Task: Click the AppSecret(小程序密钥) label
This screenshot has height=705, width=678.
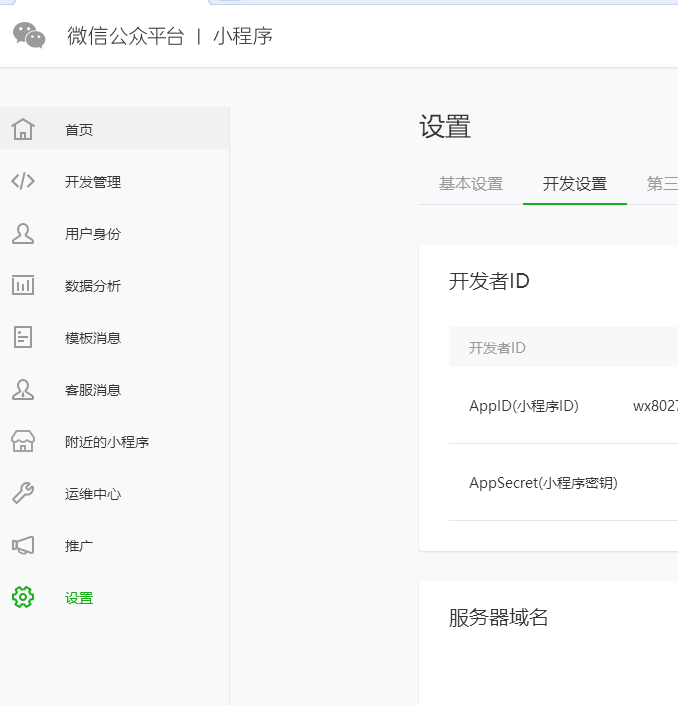Action: coord(543,483)
